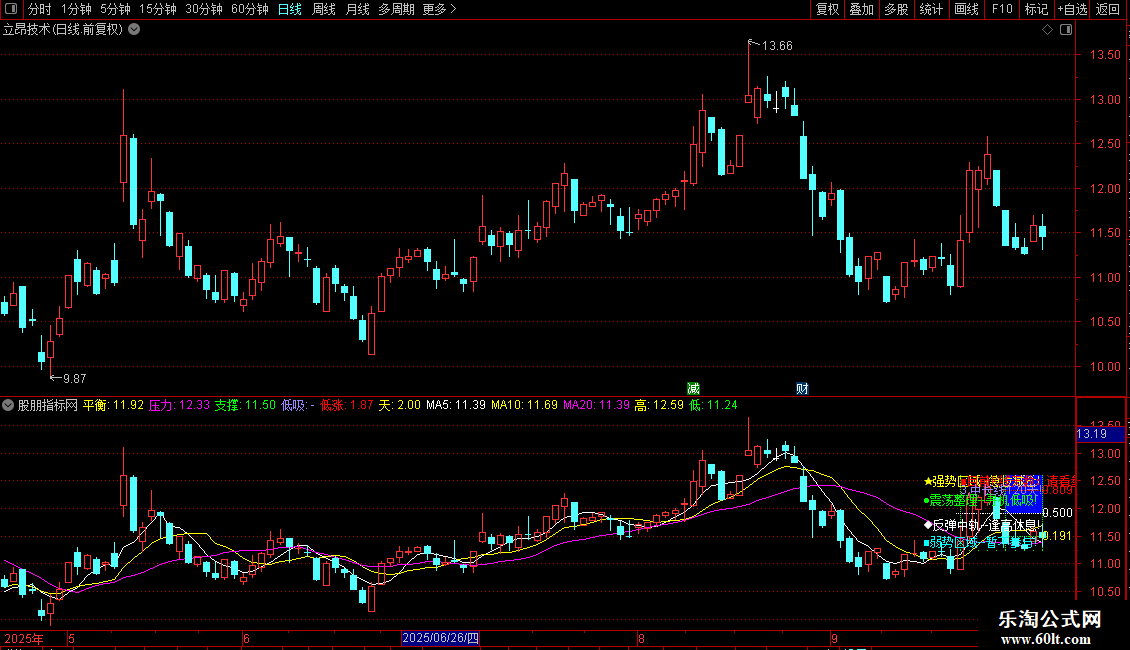Select the 60分钟 period tab

(x=250, y=9)
